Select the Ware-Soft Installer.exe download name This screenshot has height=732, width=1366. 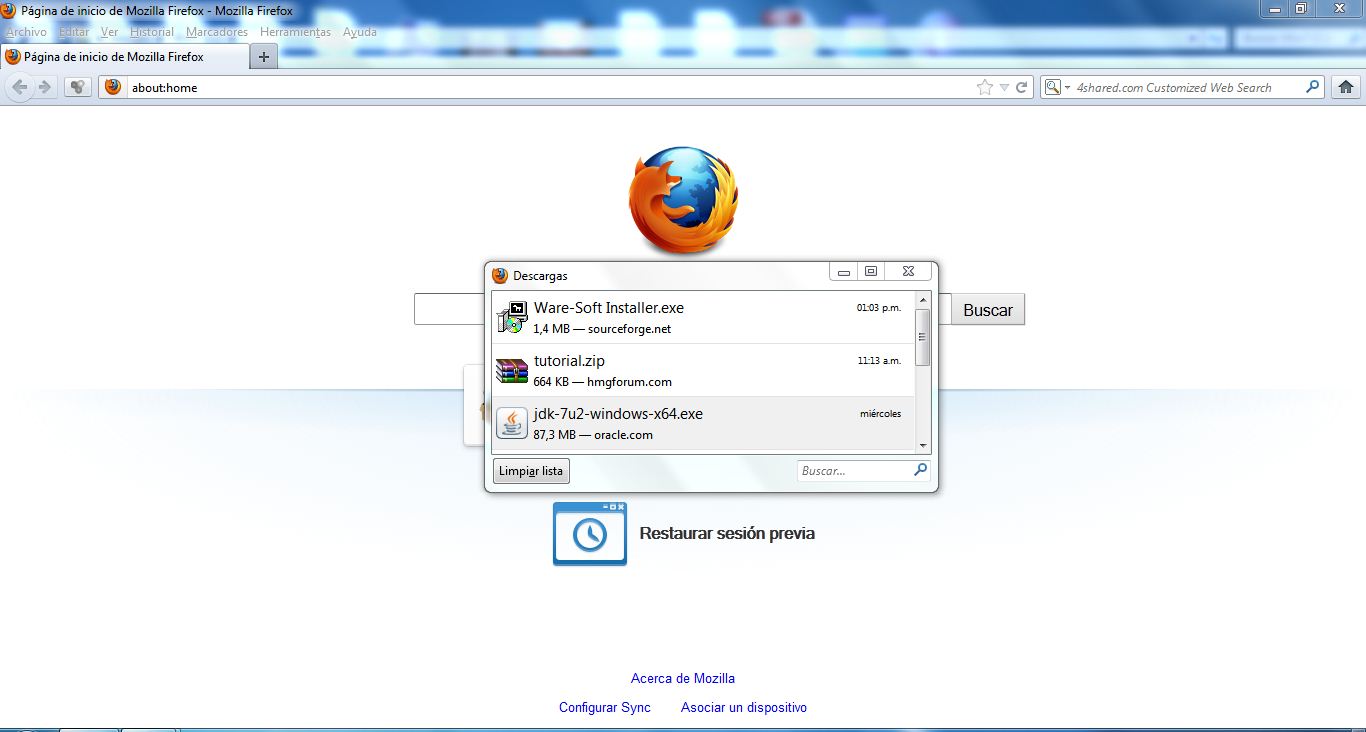click(x=609, y=308)
